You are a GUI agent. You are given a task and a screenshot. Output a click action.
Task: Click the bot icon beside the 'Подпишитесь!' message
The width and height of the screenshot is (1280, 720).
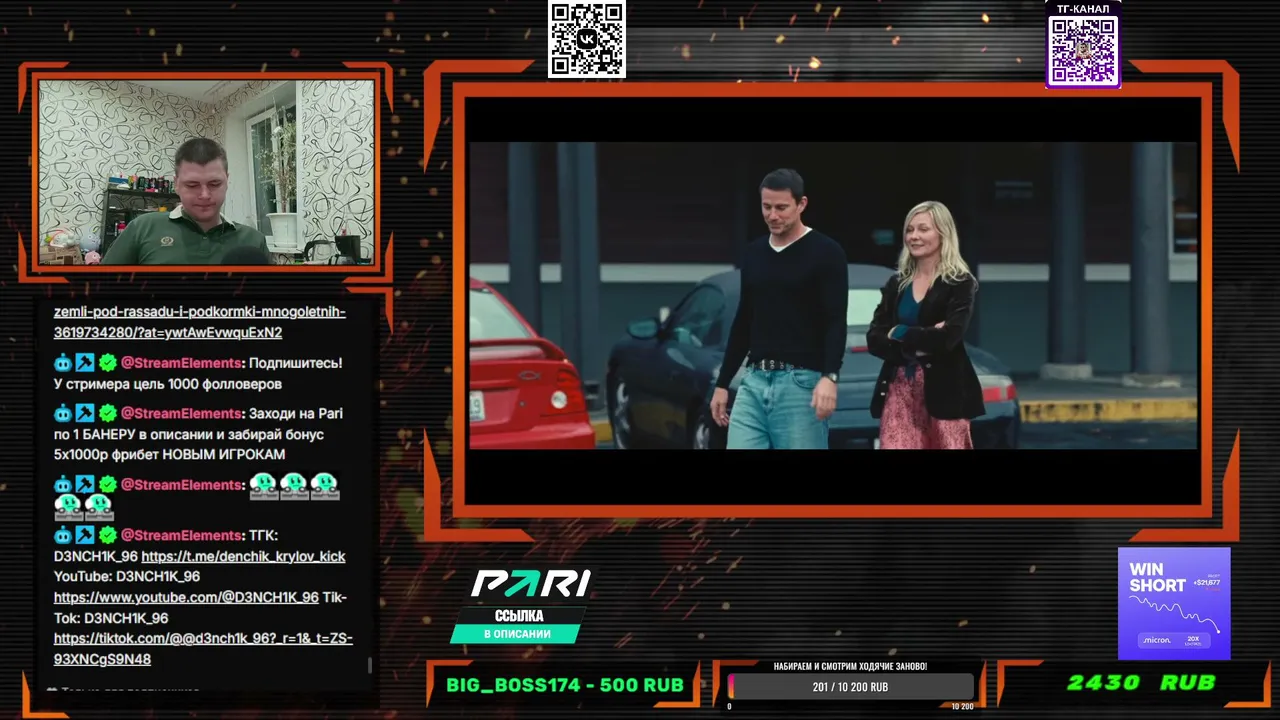(63, 363)
